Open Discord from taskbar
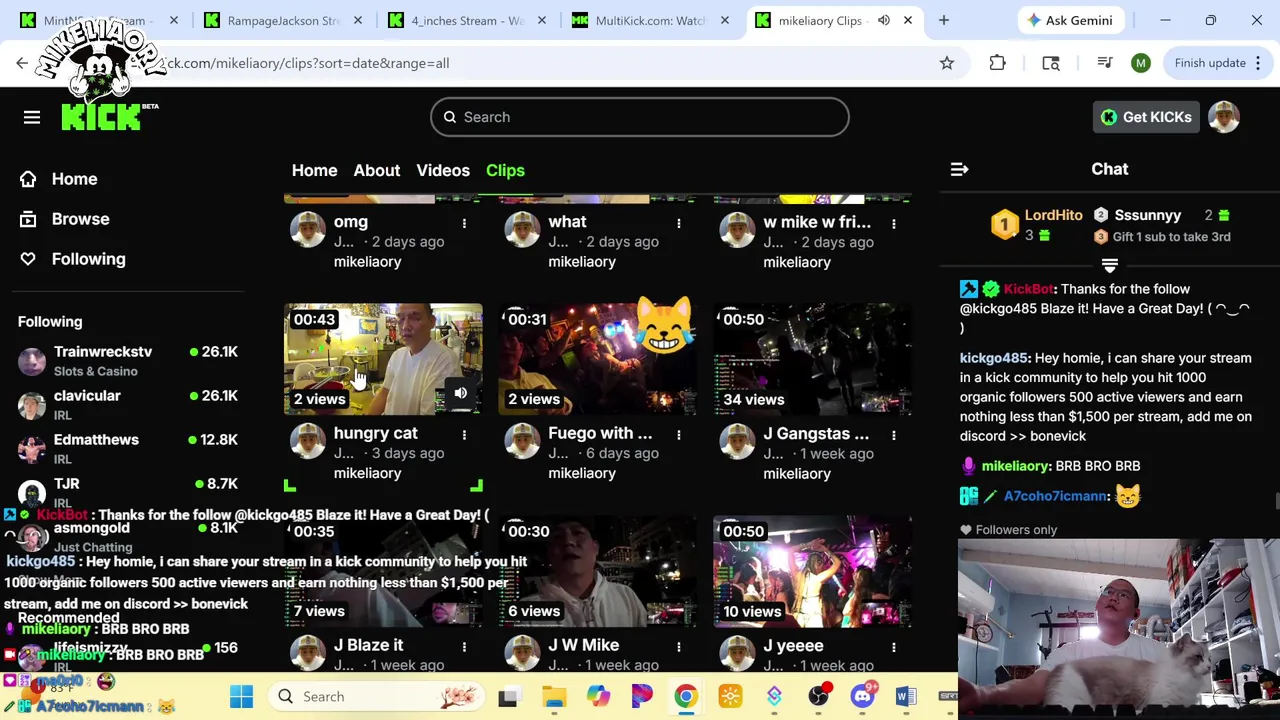This screenshot has height=720, width=1280. pyautogui.click(x=862, y=696)
